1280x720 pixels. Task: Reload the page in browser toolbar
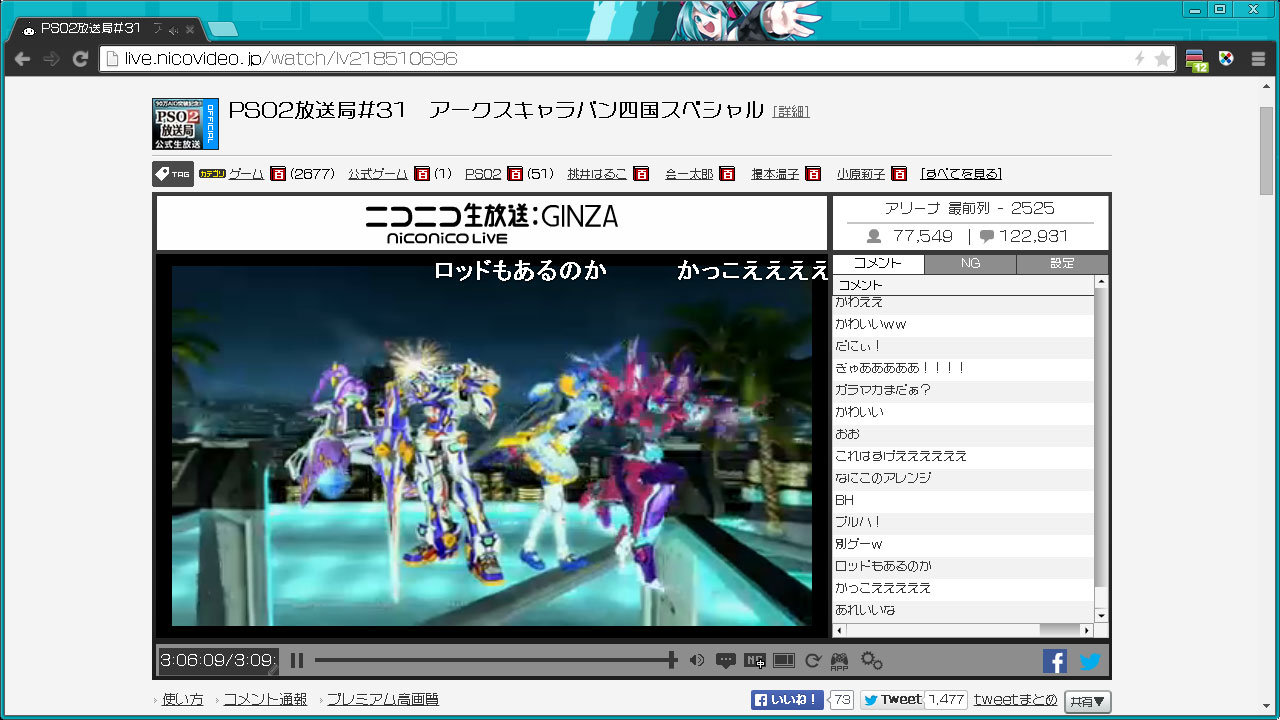(x=80, y=59)
